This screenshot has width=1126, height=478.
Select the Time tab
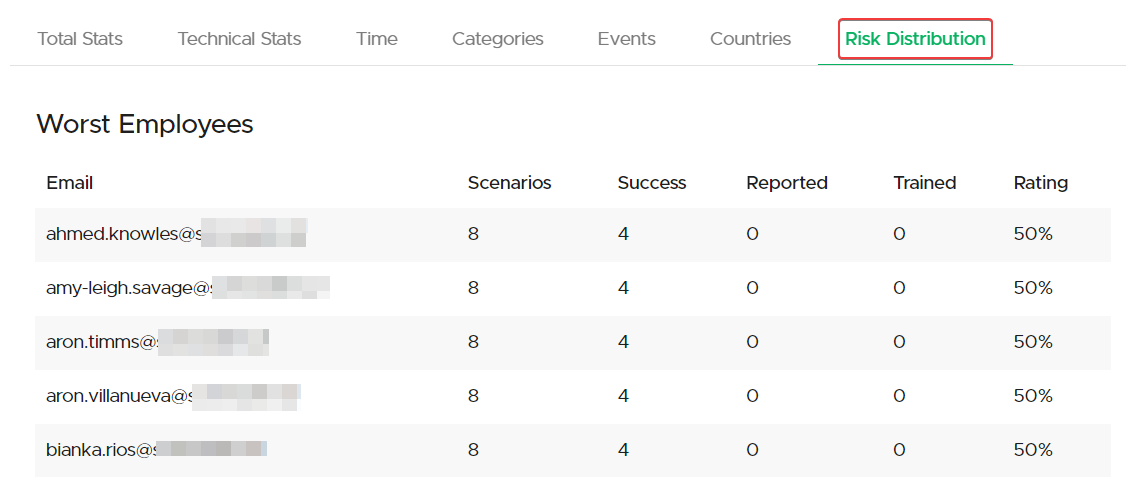pos(376,39)
